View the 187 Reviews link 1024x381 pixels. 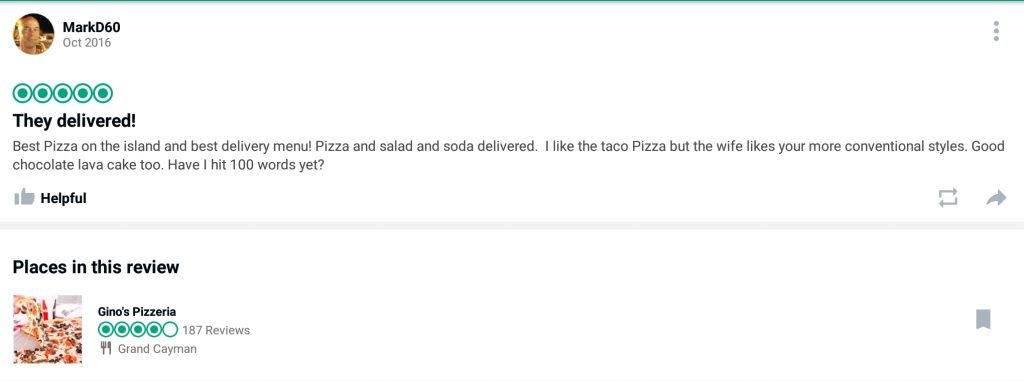coord(216,330)
